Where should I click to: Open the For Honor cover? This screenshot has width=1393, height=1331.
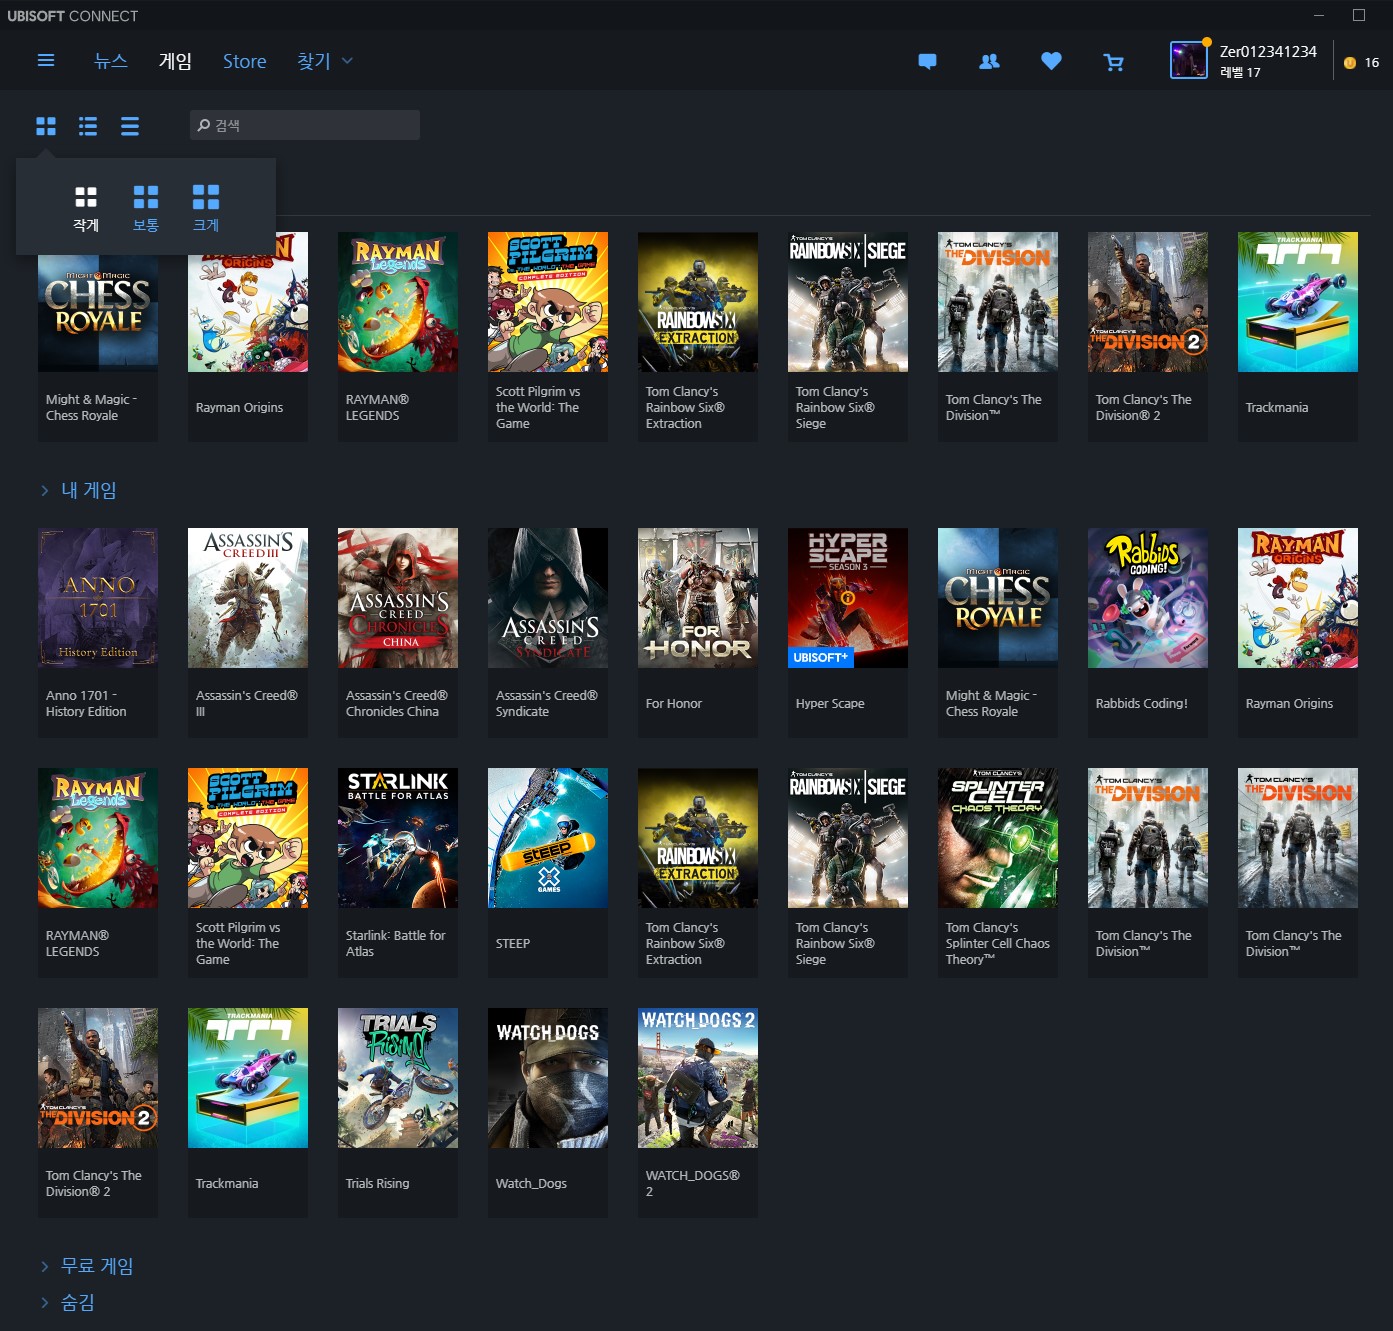[698, 598]
